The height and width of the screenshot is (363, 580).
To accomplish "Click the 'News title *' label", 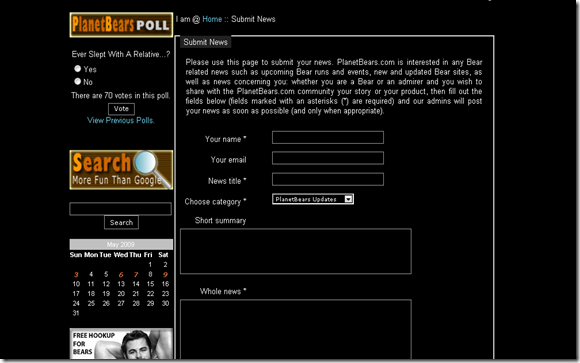I will click(x=227, y=181).
